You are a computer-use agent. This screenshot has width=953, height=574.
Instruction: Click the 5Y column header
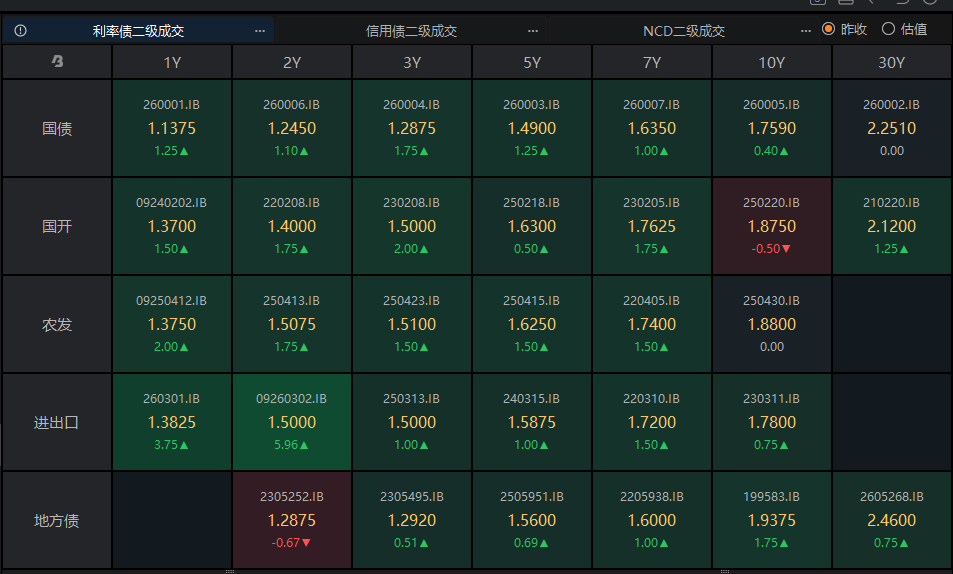tap(532, 62)
